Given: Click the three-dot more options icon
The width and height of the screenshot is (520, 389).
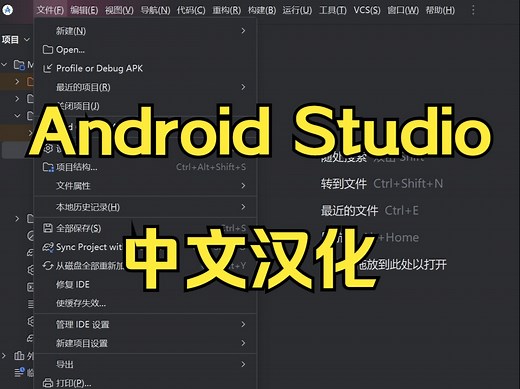Looking at the screenshot, I should point(473,10).
